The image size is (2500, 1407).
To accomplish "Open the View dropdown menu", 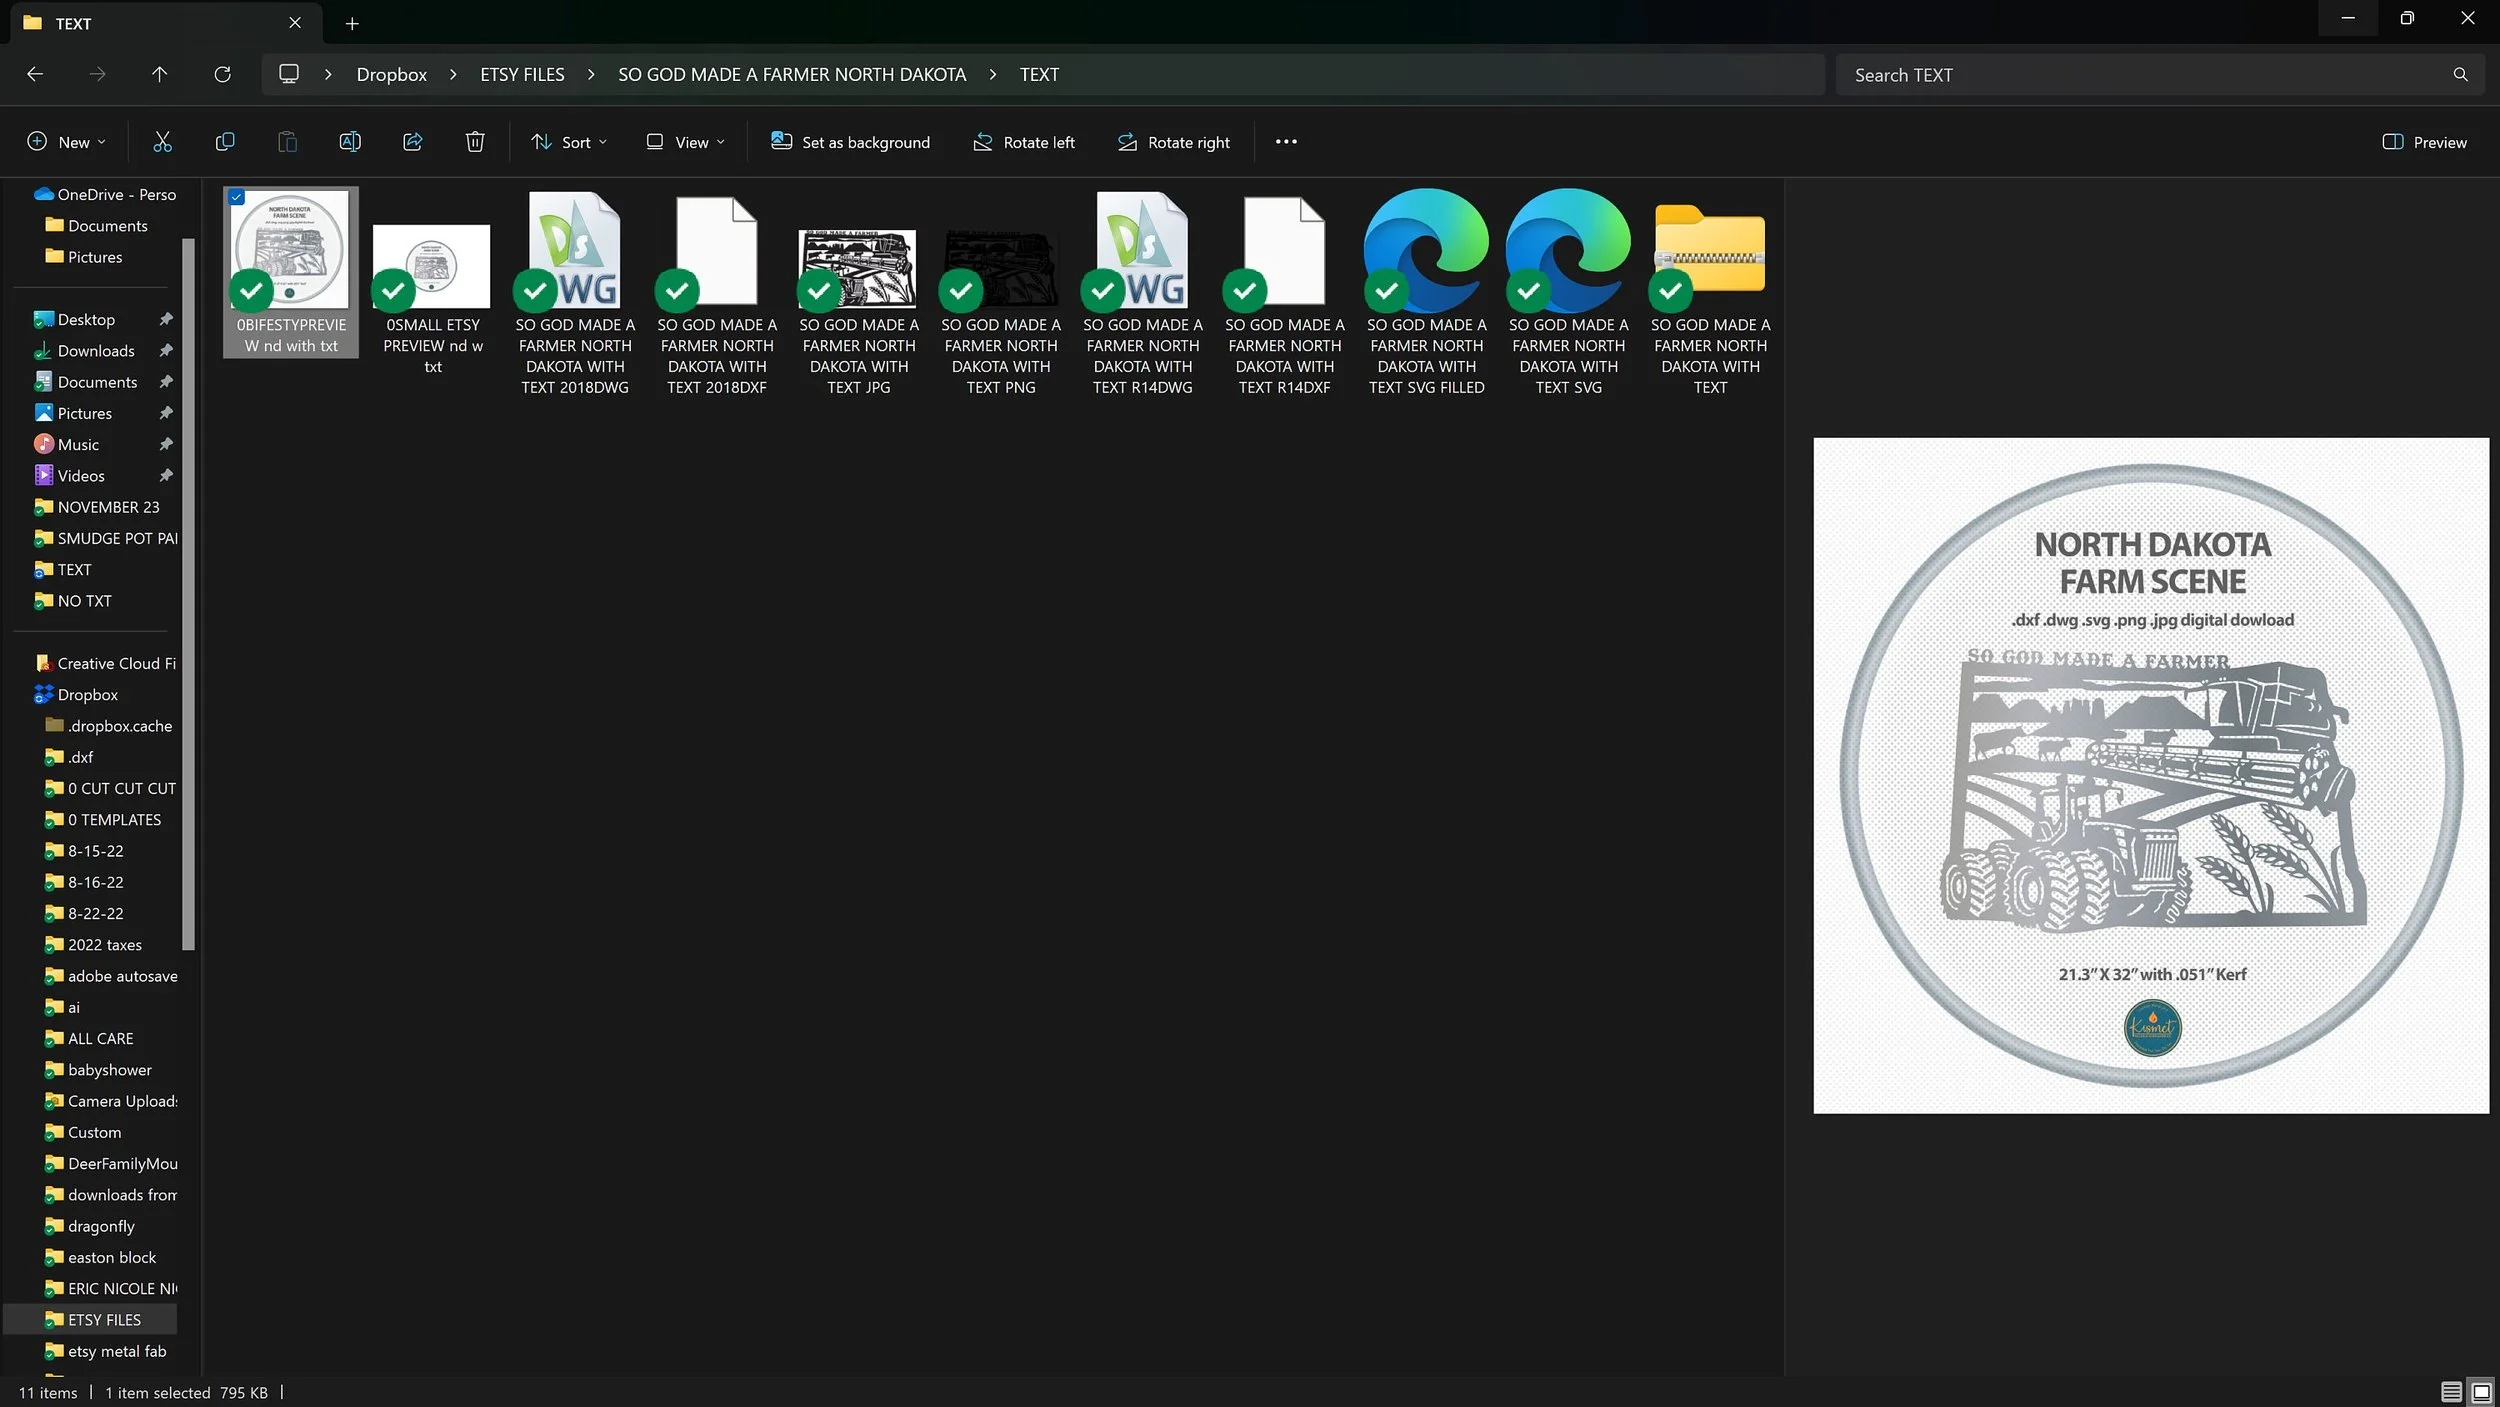I will click(x=686, y=142).
